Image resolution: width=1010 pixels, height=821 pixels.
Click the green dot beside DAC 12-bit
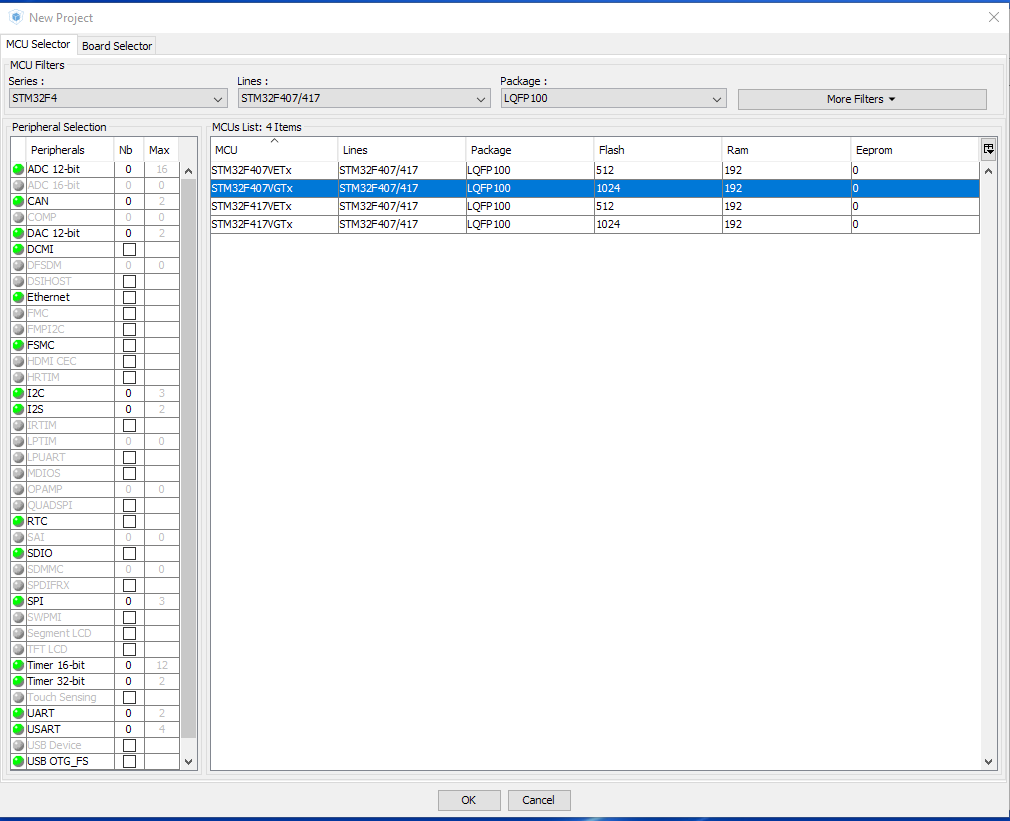click(x=19, y=233)
